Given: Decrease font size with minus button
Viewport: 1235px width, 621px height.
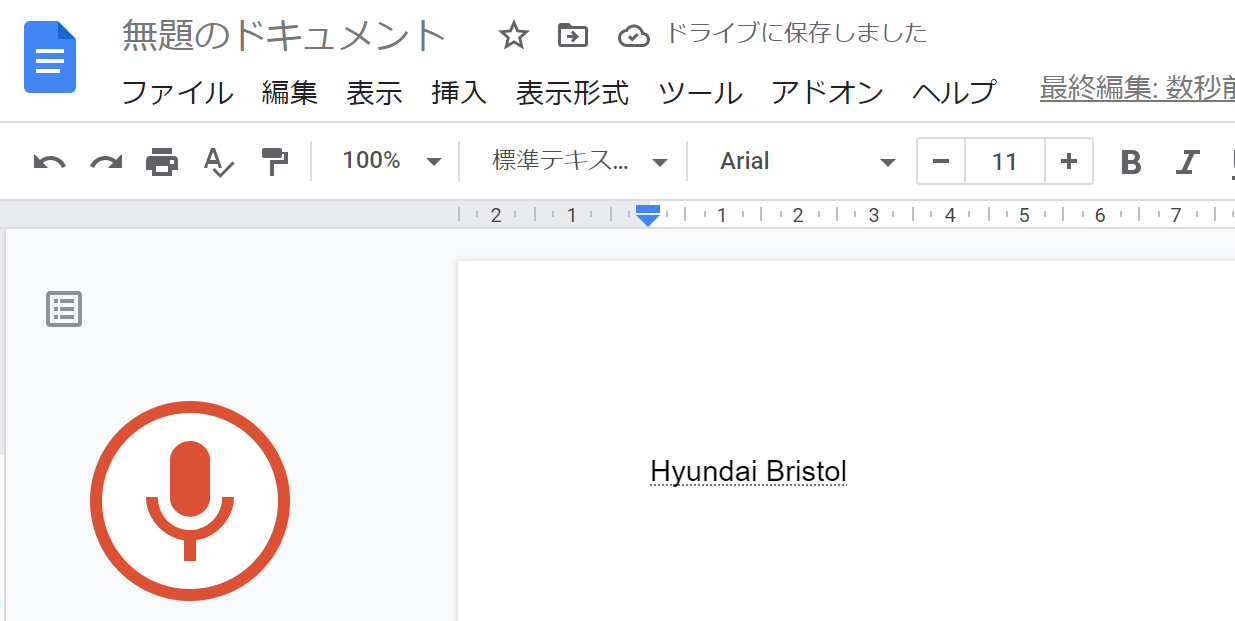Looking at the screenshot, I should (x=940, y=161).
